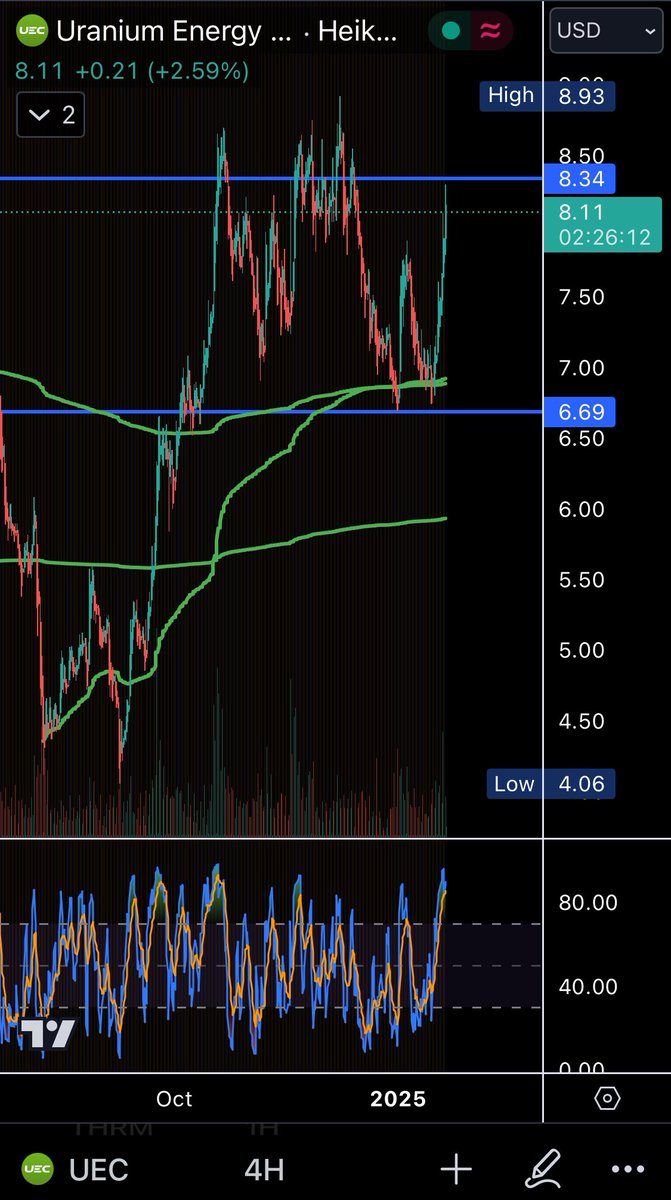
Task: Open the USD currency dropdown
Action: coord(606,31)
